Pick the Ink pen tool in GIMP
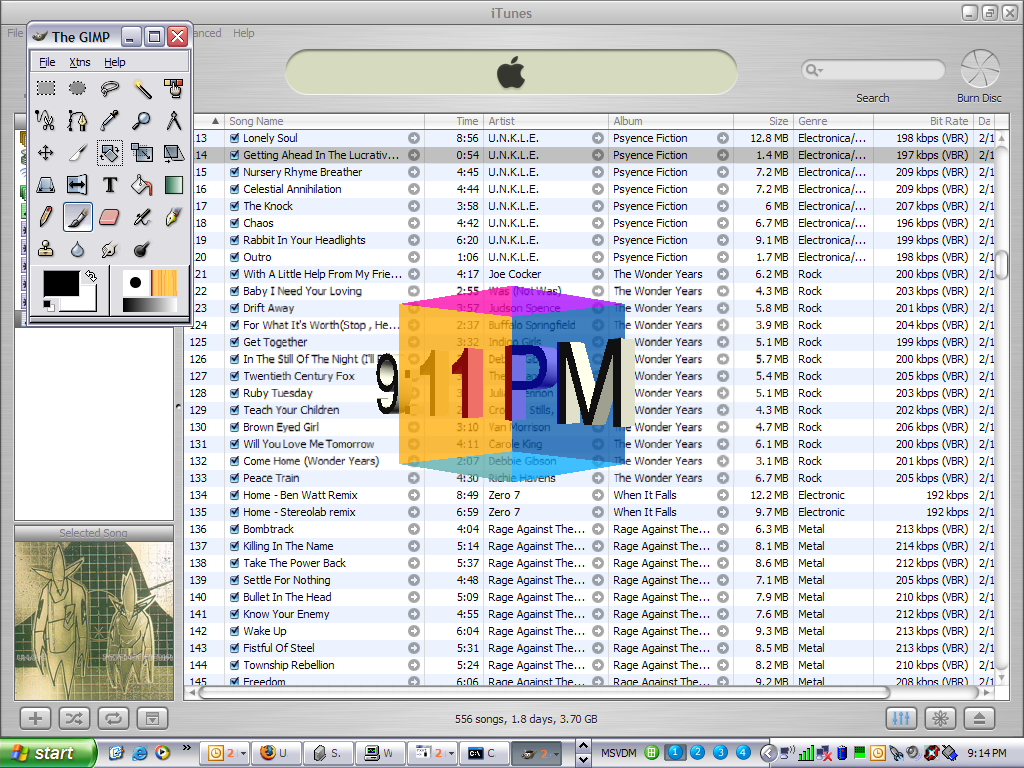The width and height of the screenshot is (1024, 768). point(174,217)
